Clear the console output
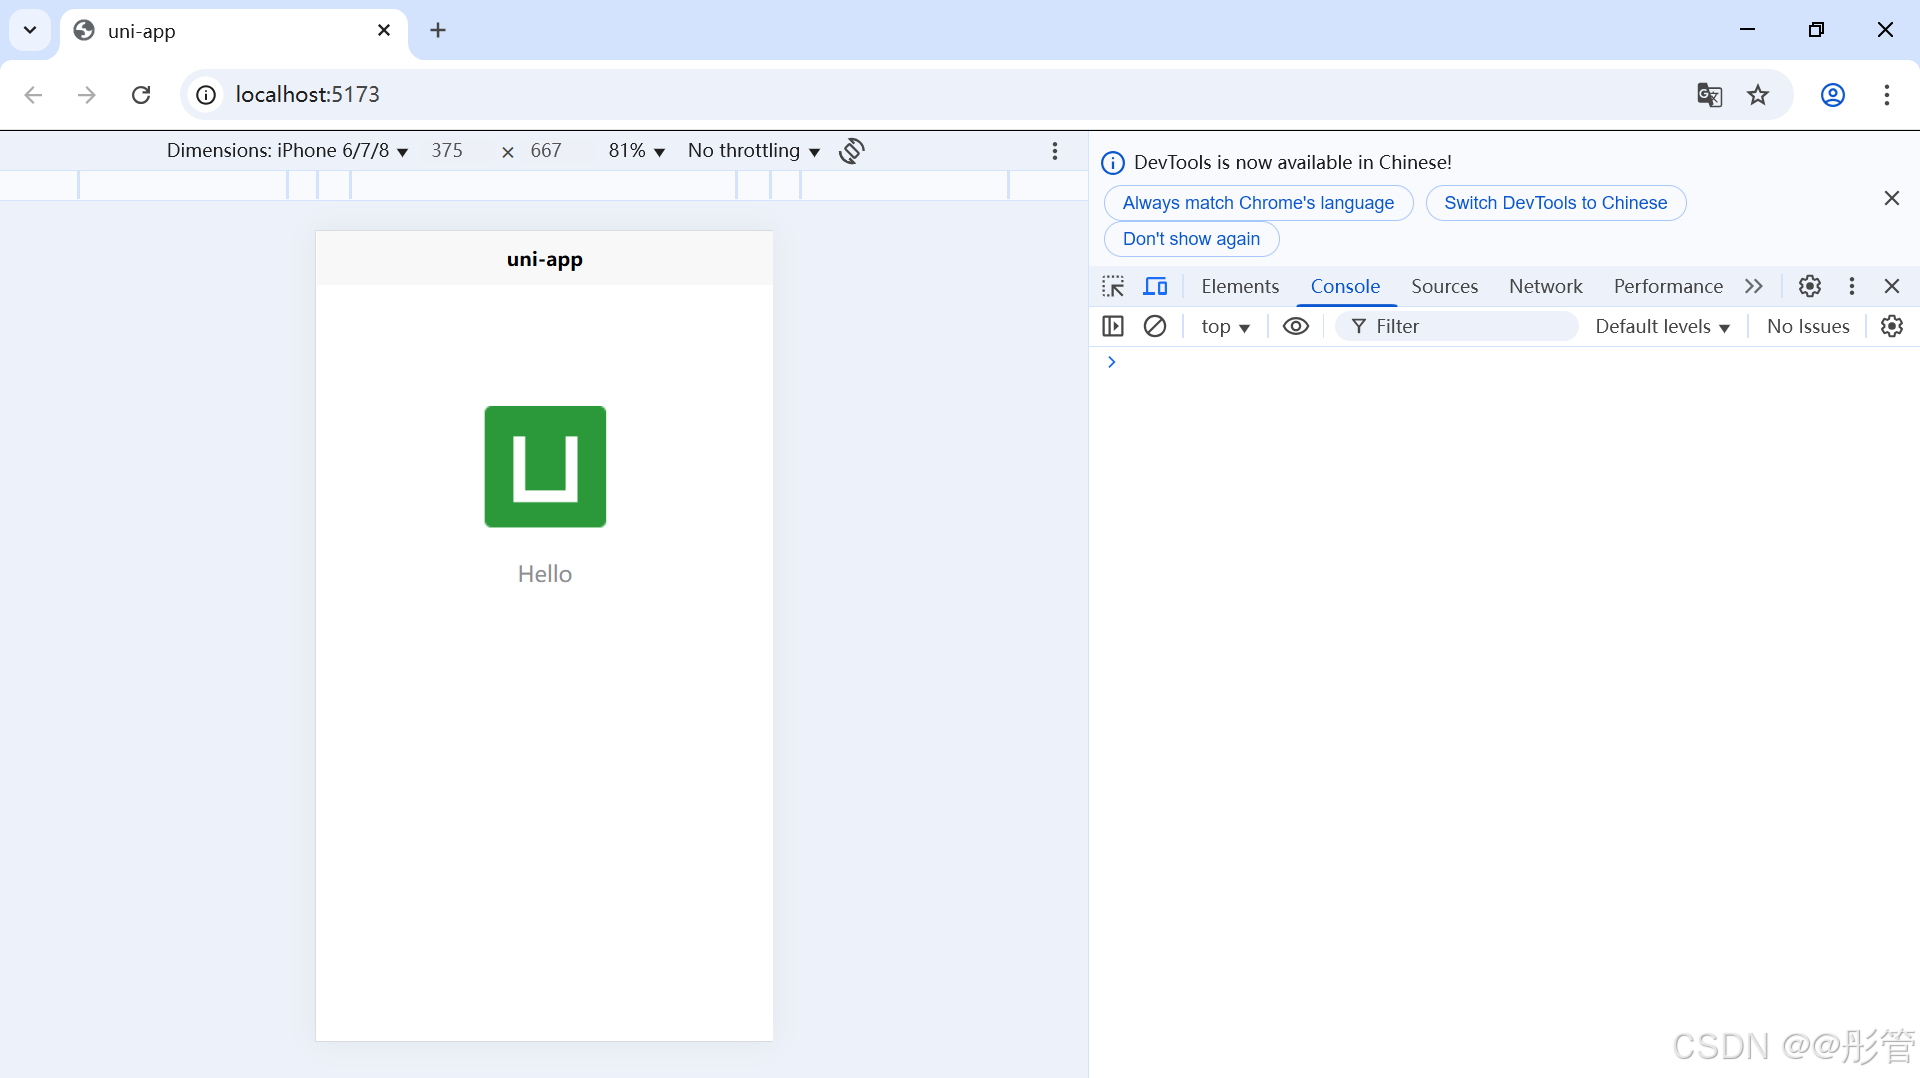 pyautogui.click(x=1155, y=326)
